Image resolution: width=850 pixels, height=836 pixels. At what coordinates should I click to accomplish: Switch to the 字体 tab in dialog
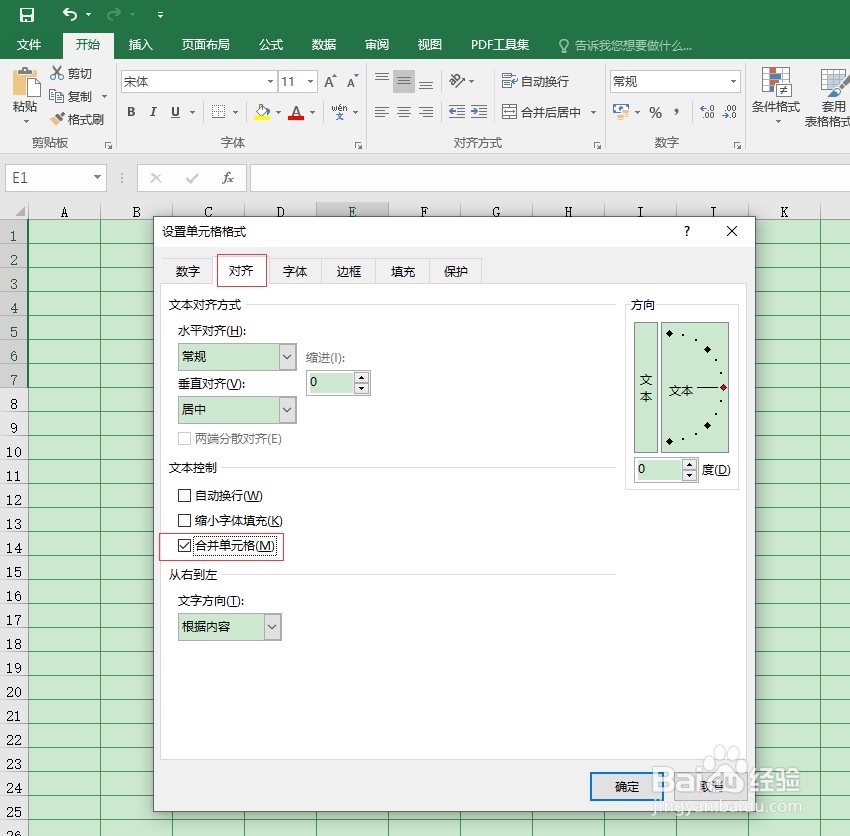295,271
